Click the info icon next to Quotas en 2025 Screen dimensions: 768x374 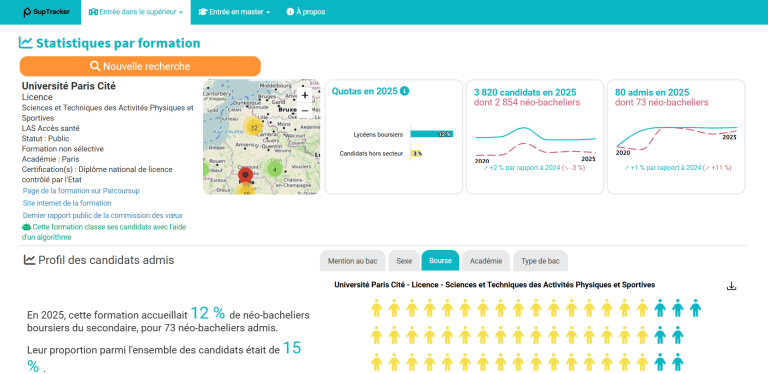click(x=404, y=91)
